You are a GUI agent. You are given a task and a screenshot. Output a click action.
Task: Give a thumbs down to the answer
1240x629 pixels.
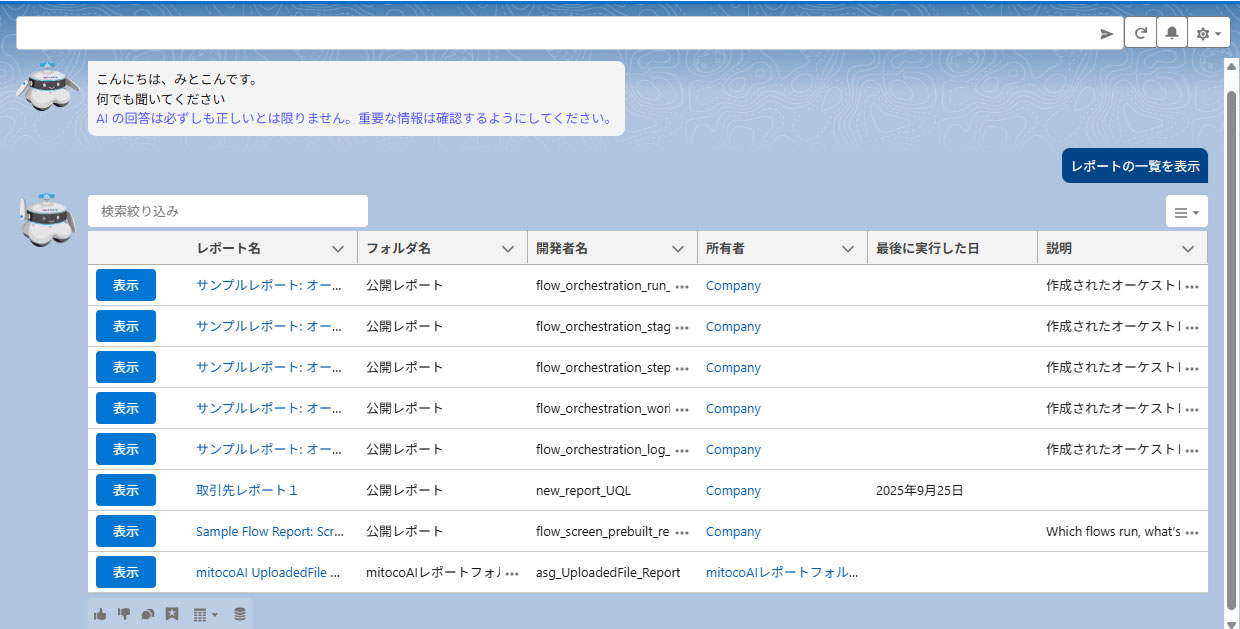point(123,613)
